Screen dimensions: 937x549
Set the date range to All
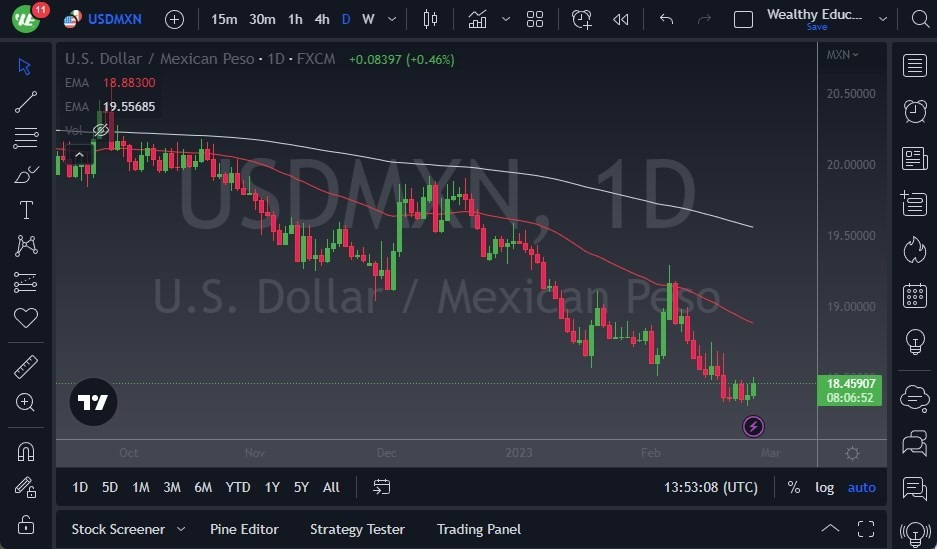(x=331, y=487)
